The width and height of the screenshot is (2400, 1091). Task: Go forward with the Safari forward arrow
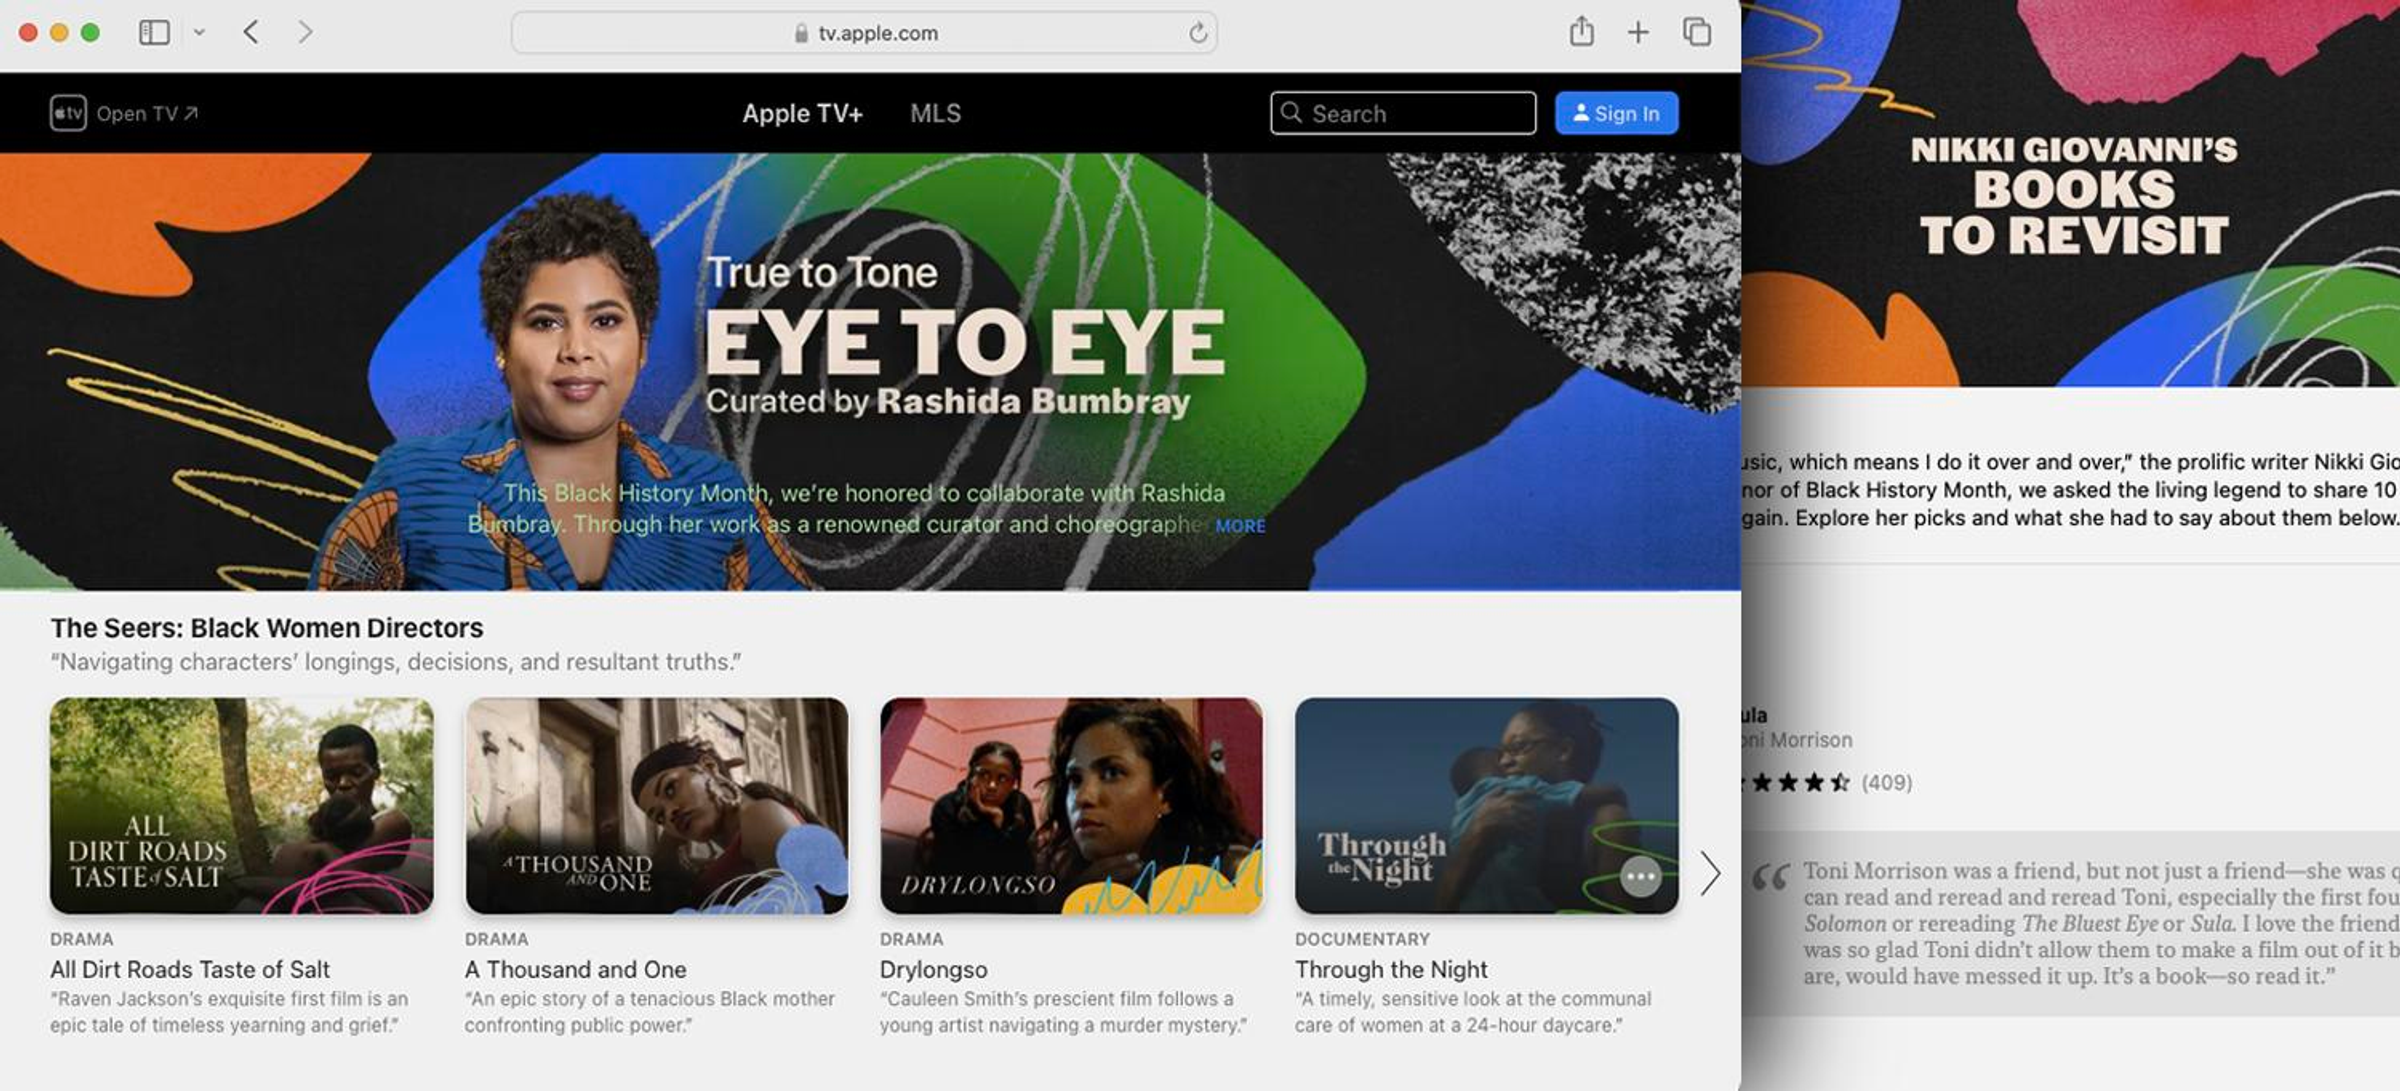click(305, 32)
